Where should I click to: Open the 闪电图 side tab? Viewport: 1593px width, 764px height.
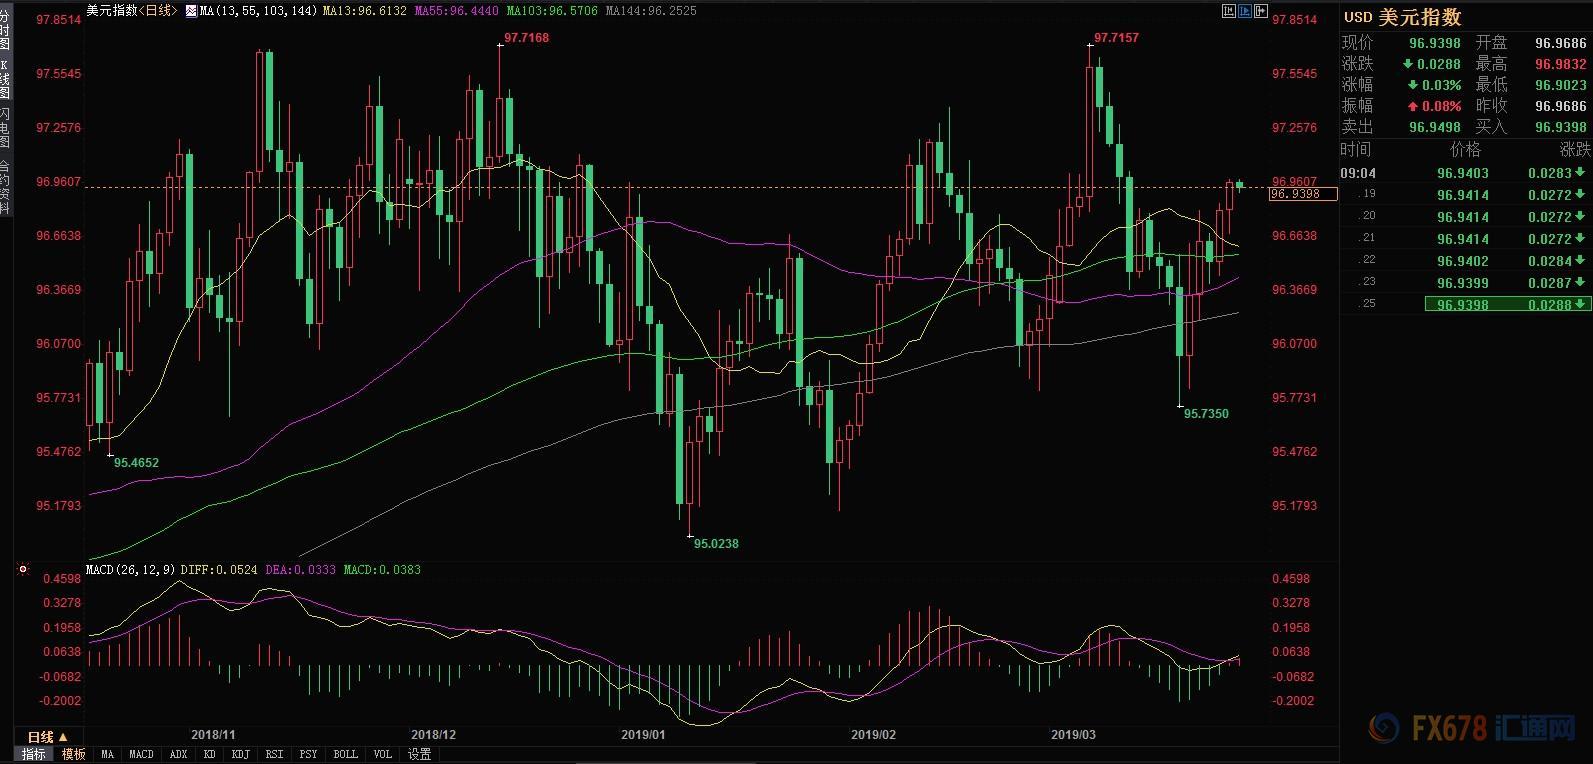pos(5,128)
